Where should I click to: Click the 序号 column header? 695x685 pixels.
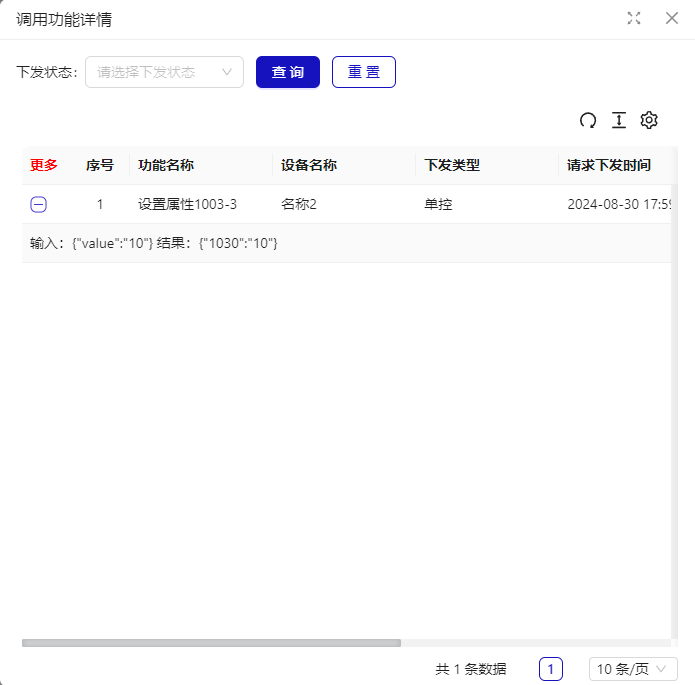point(100,165)
